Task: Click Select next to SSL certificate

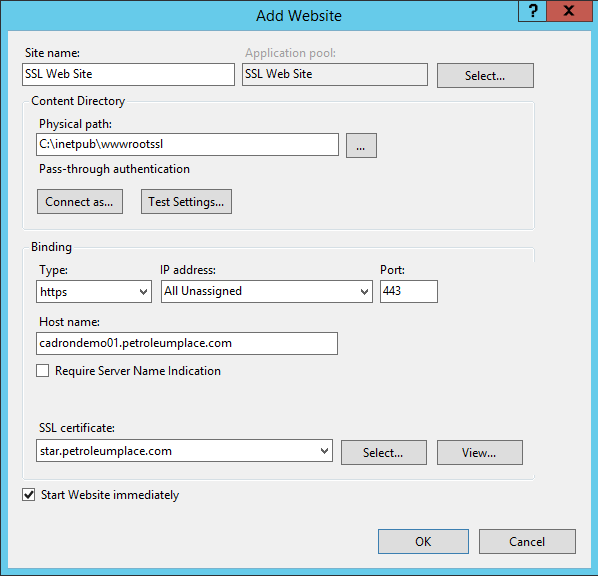Action: (384, 453)
